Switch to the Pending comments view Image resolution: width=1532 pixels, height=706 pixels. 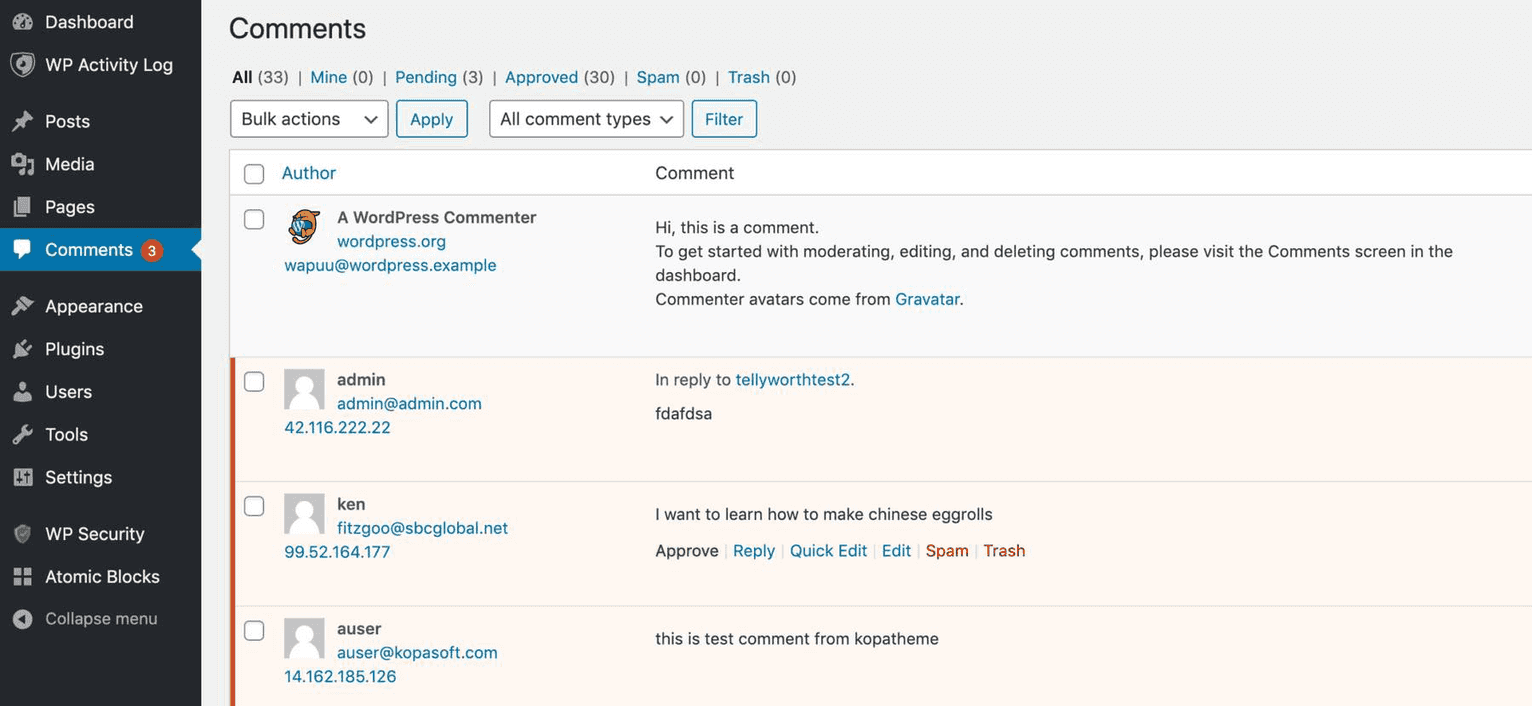[427, 76]
